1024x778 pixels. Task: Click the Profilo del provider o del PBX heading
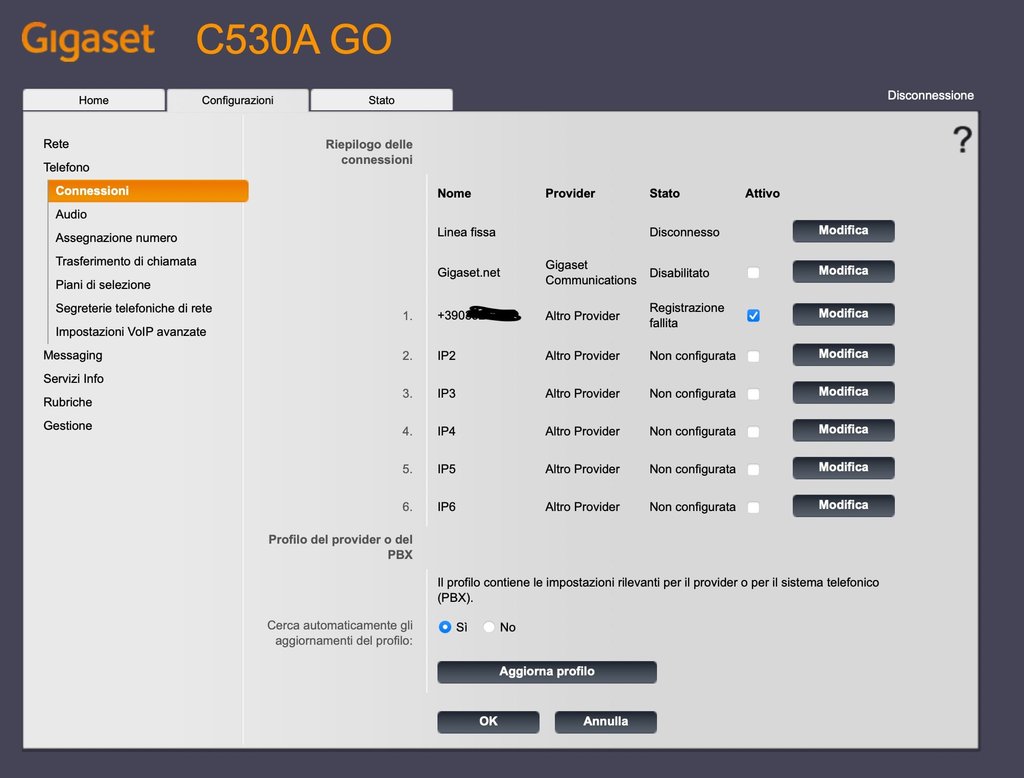coord(340,547)
